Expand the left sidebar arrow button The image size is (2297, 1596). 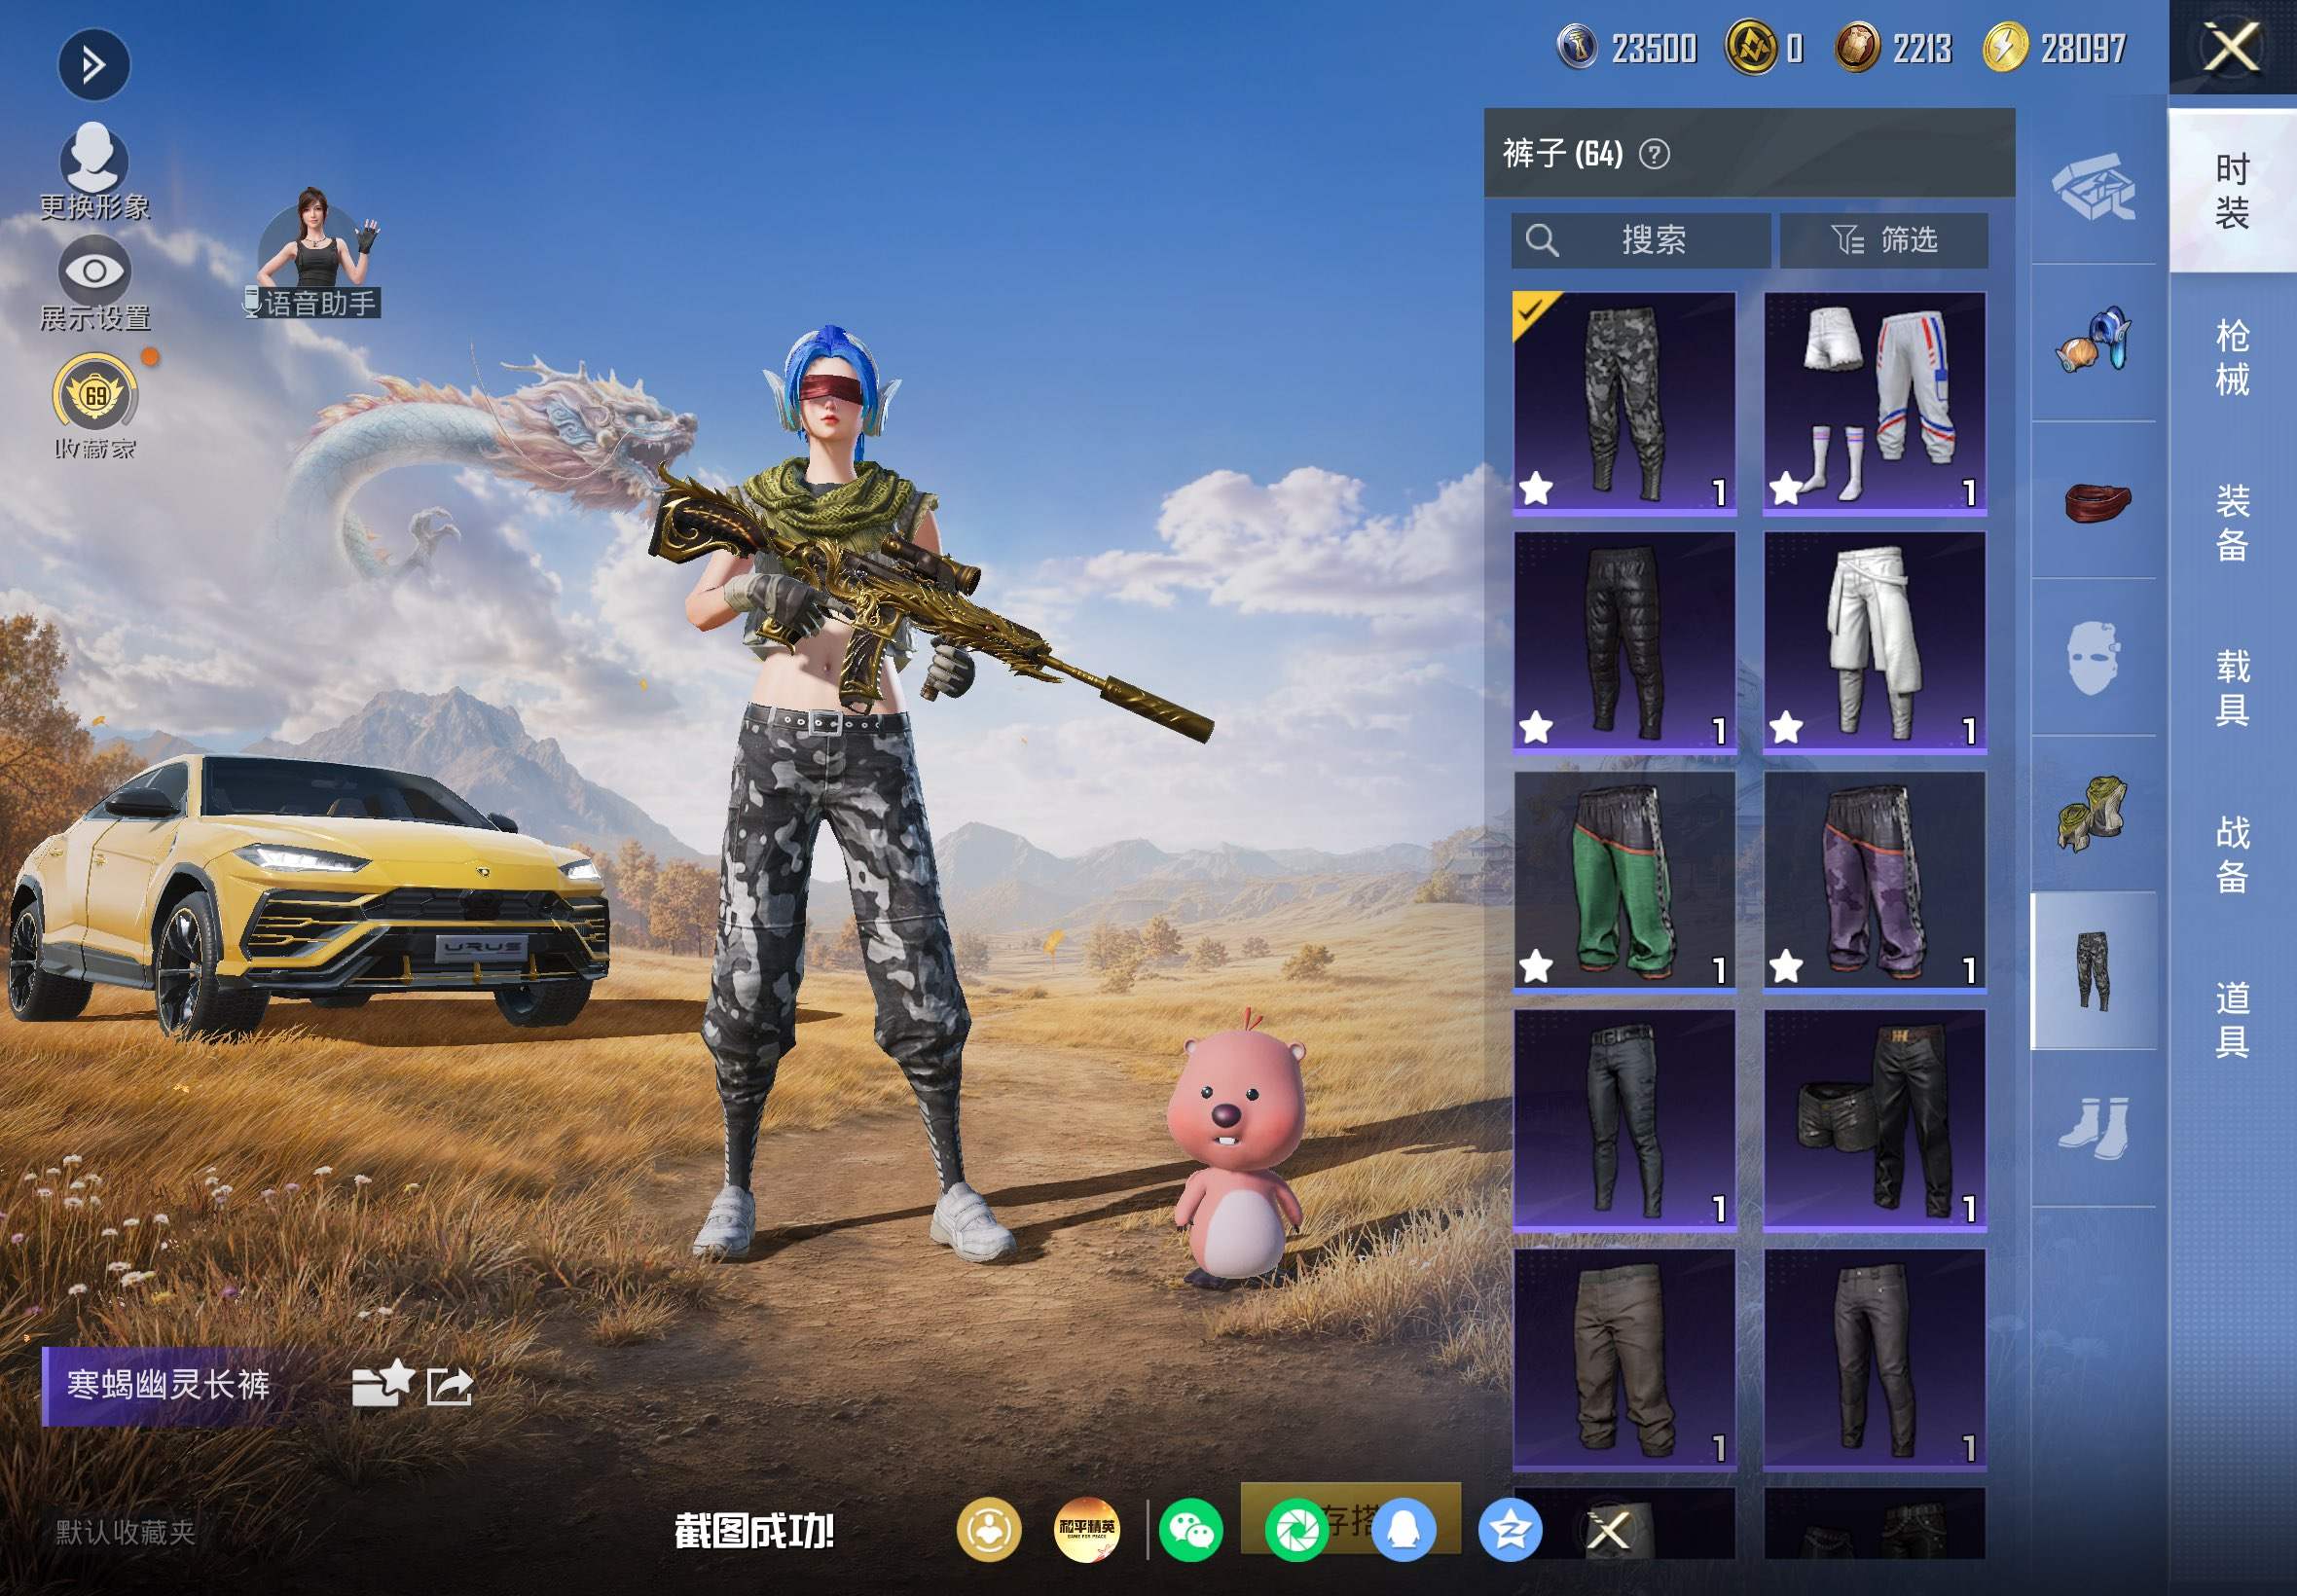tap(93, 65)
